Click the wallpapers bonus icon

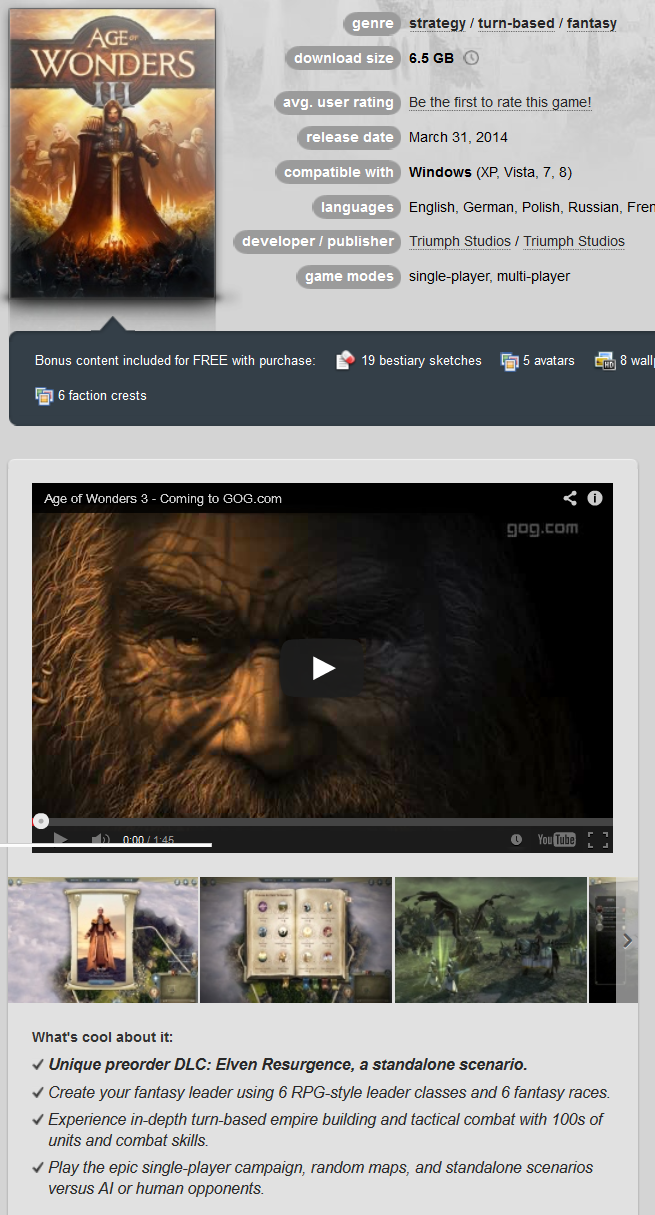(x=604, y=361)
